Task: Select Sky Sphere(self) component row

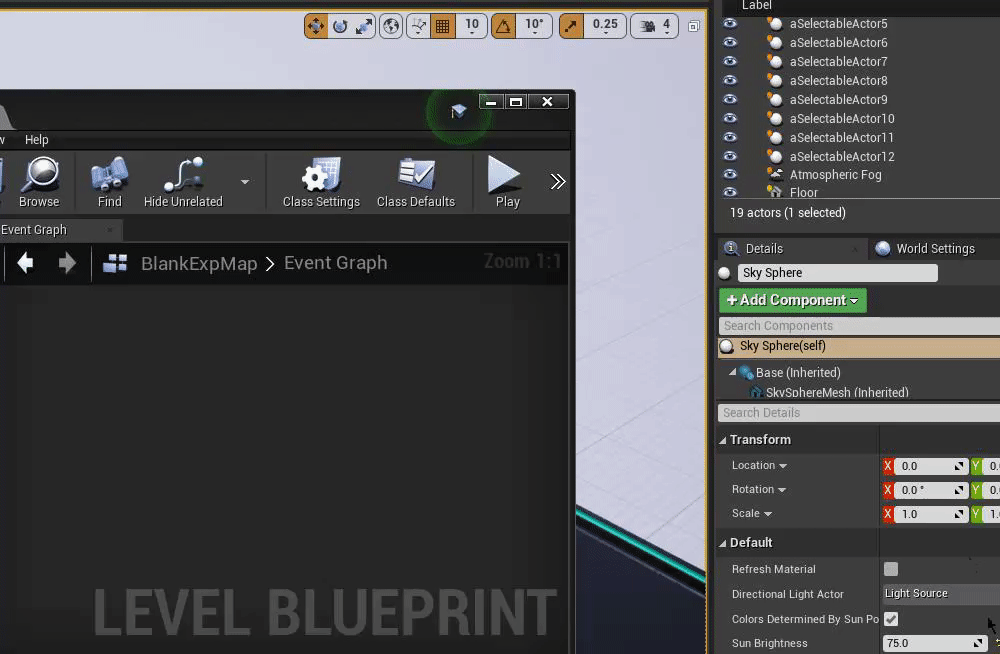Action: tap(859, 346)
